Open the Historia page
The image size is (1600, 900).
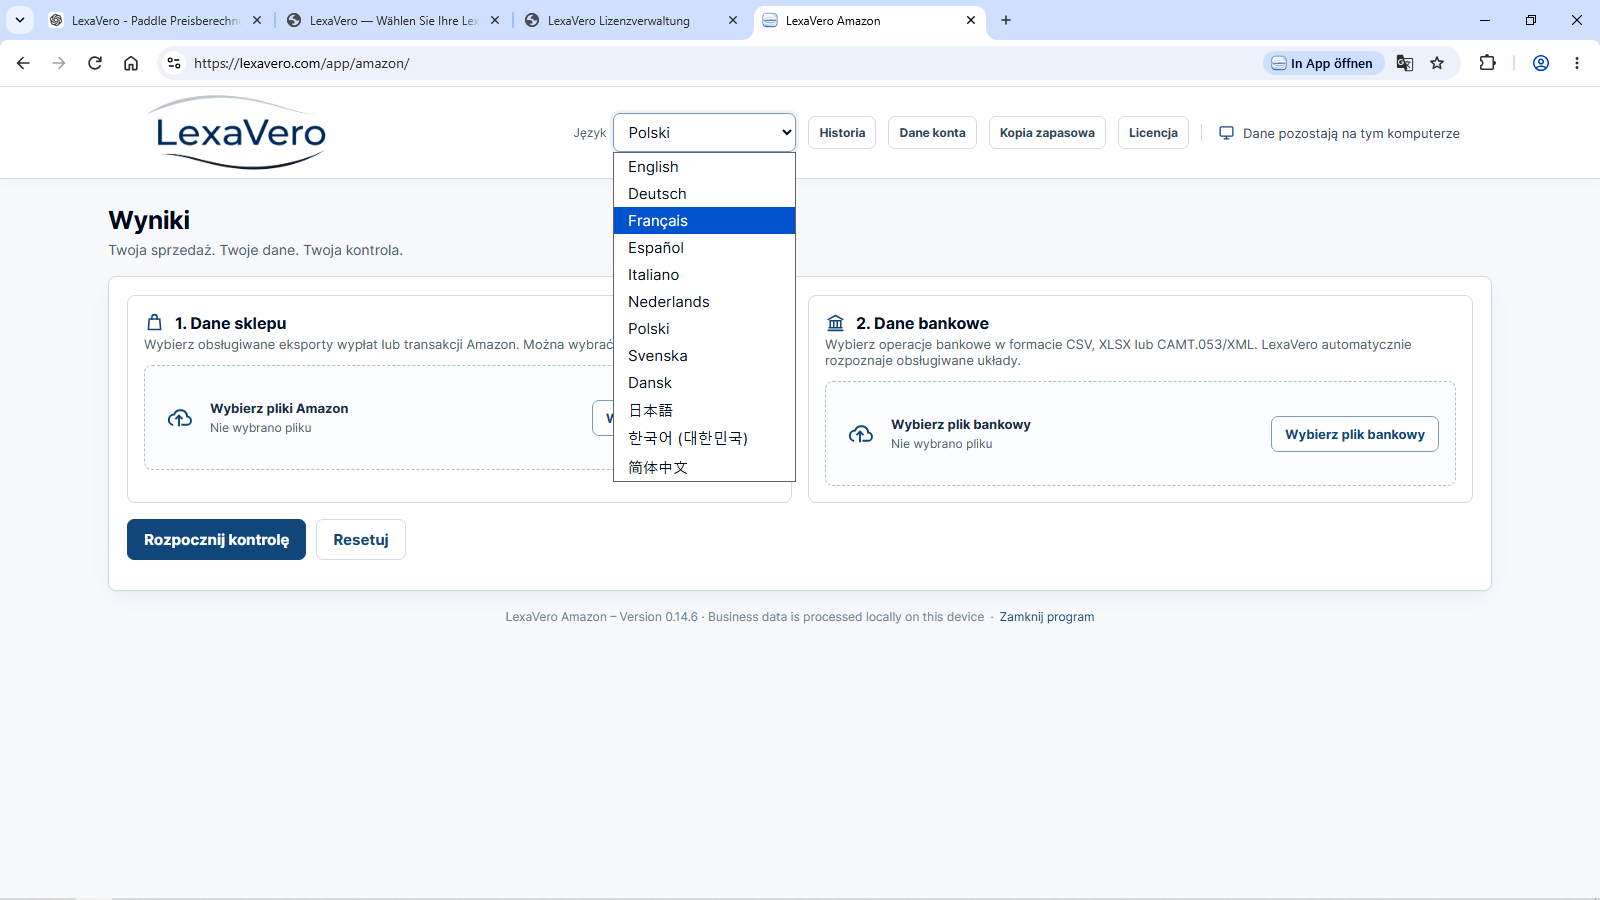(x=842, y=133)
